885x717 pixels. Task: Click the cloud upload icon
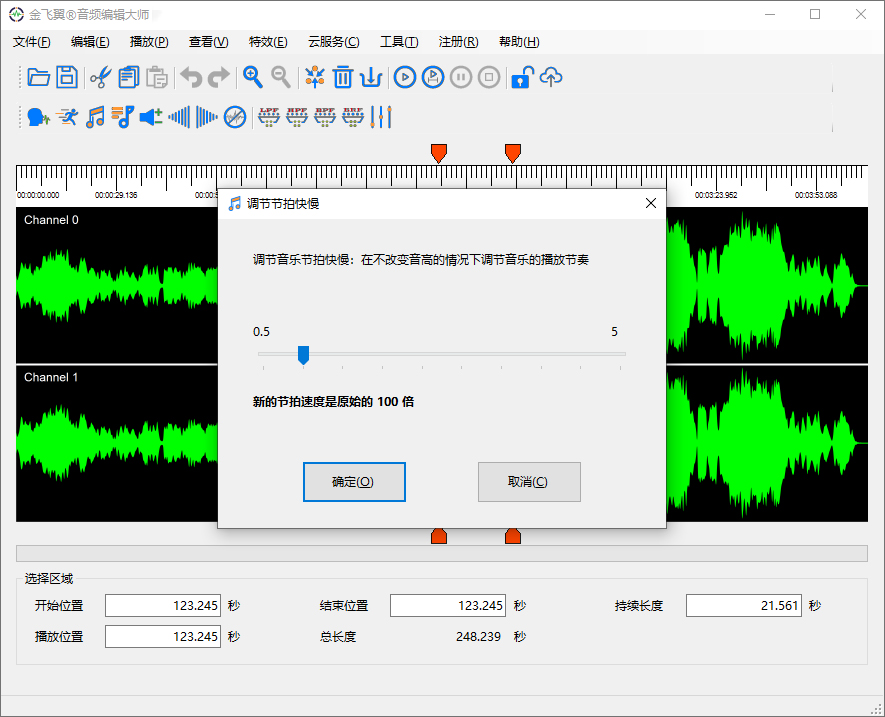pyautogui.click(x=551, y=77)
